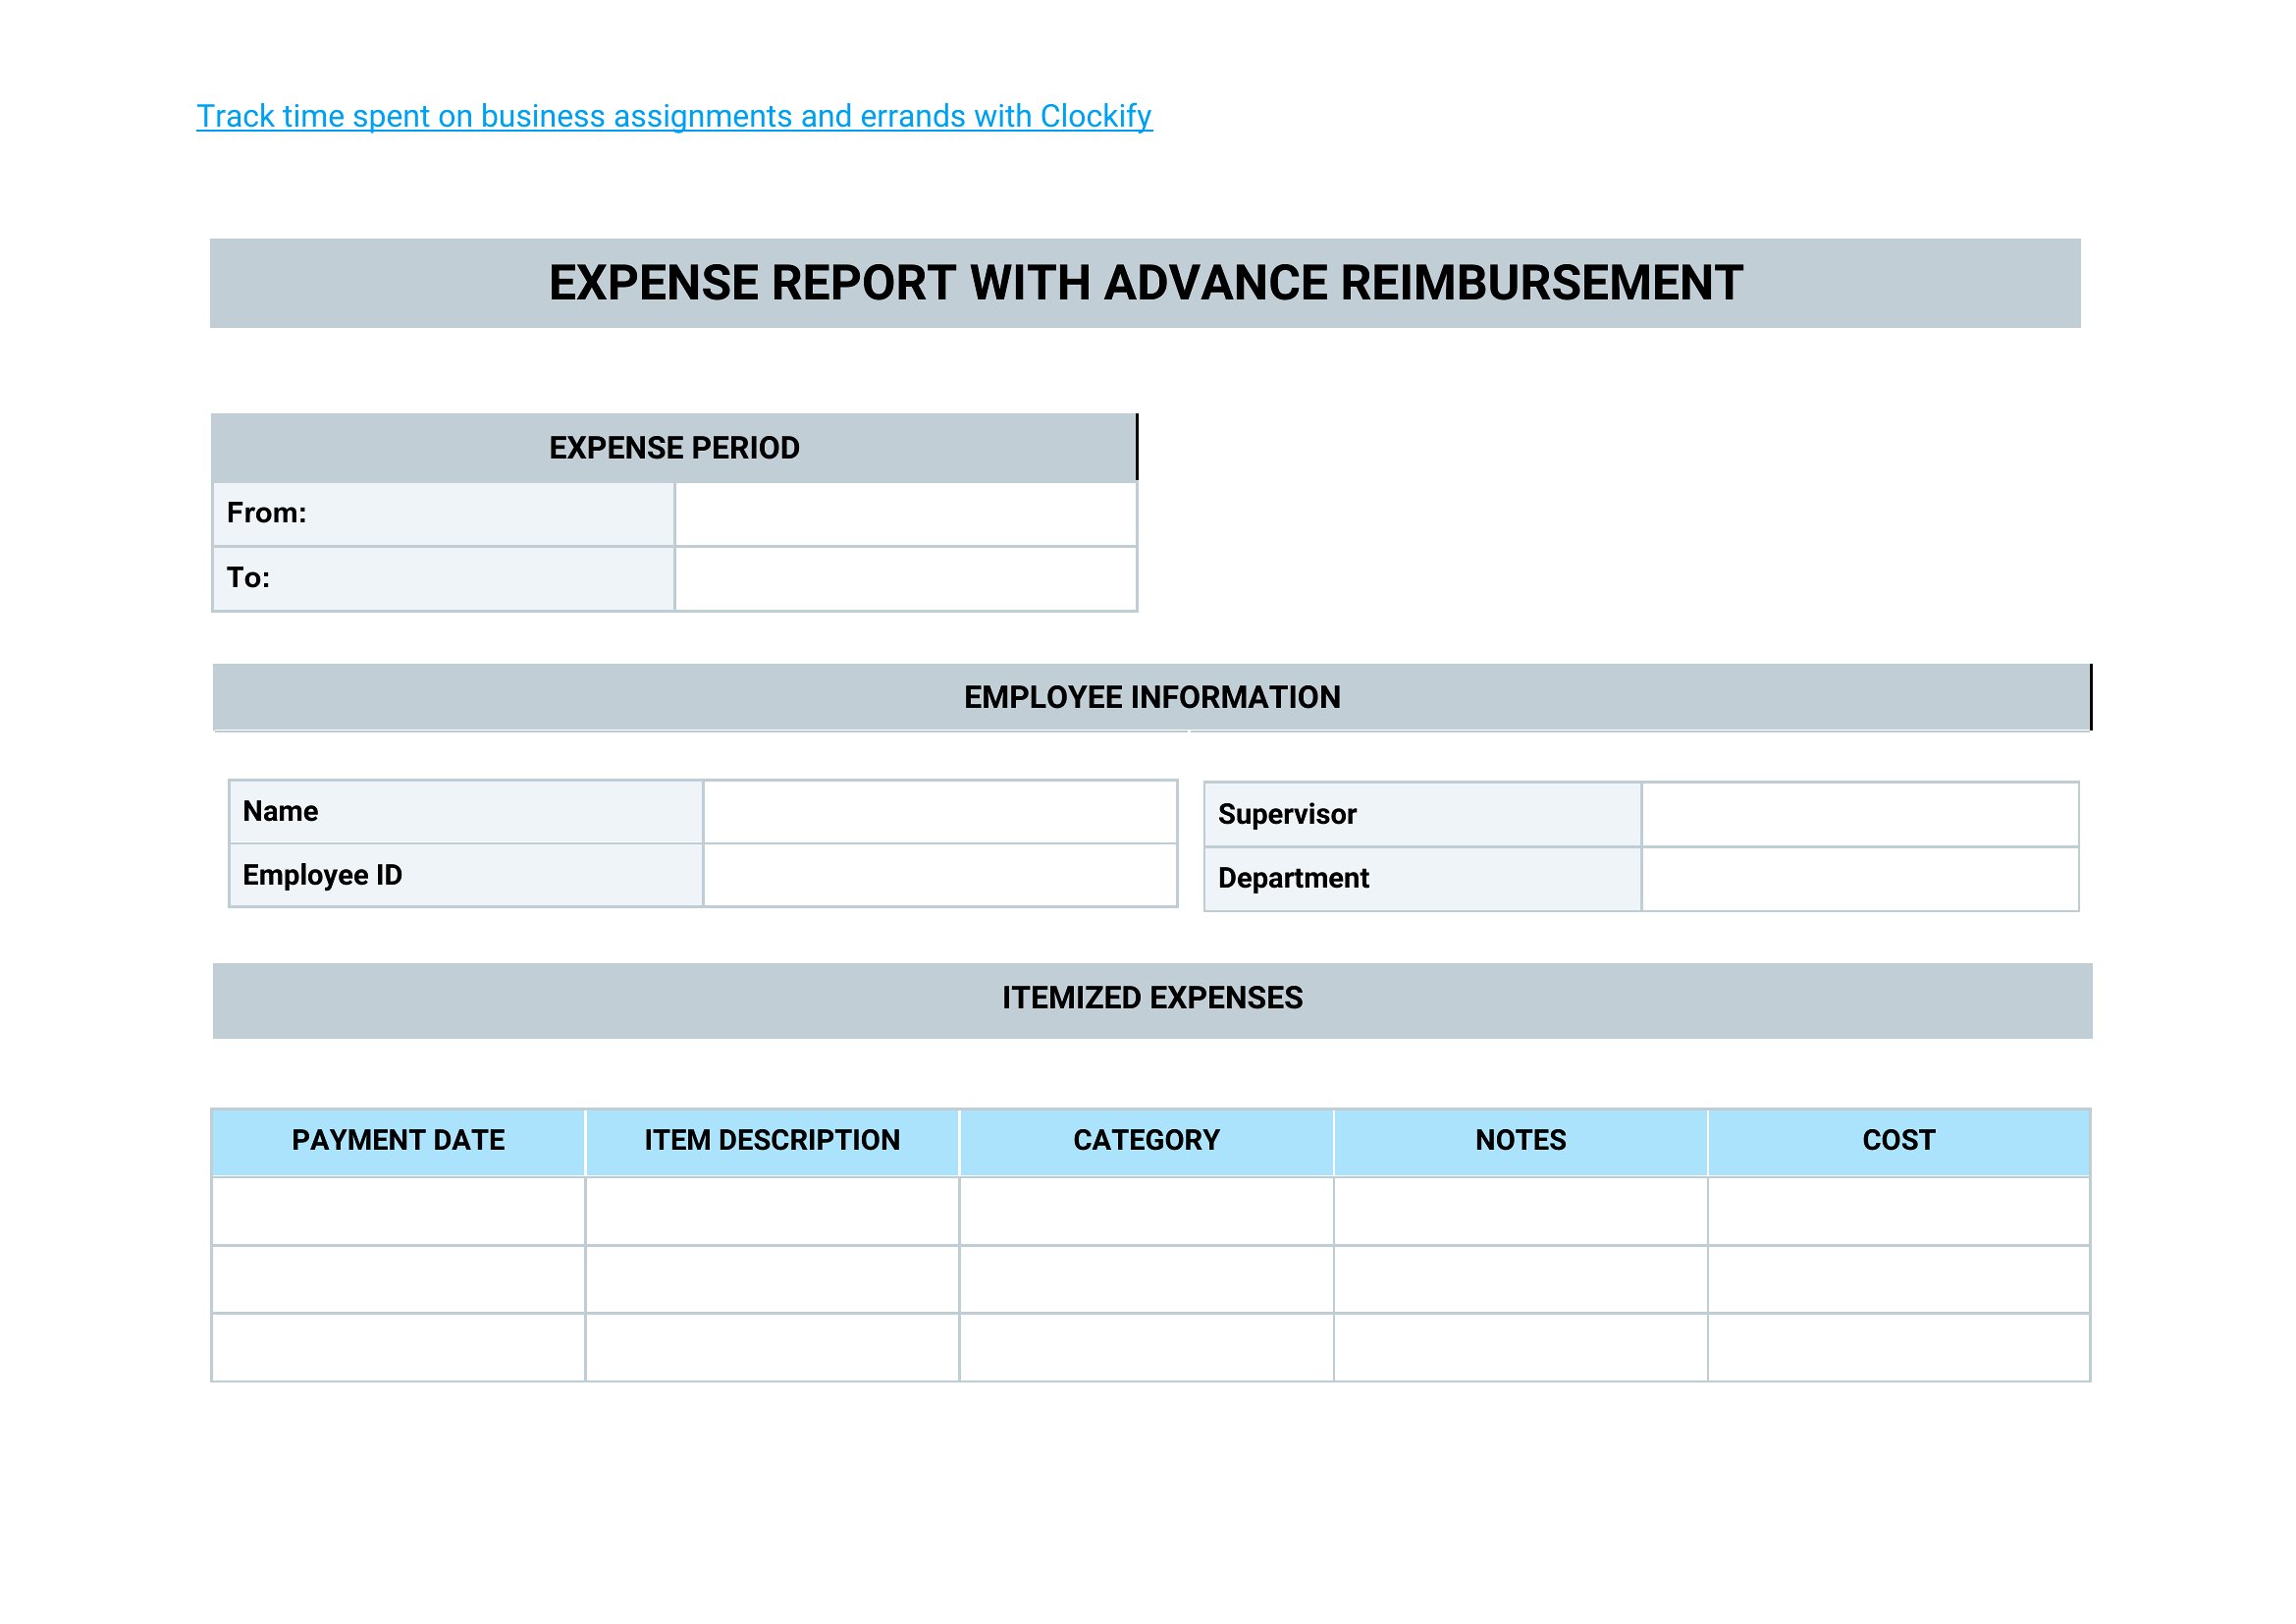Click the Department label cell
2296x1624 pixels.
(x=1423, y=879)
